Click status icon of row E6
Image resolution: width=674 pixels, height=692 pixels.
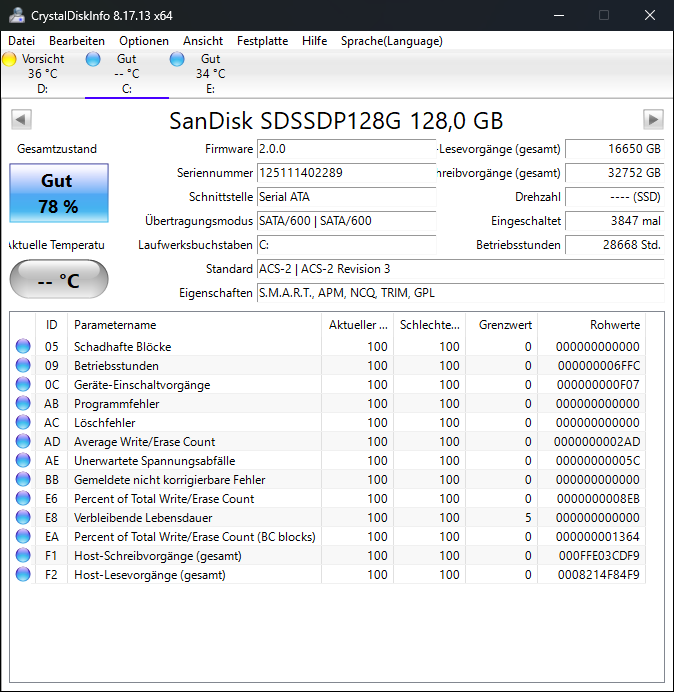click(x=23, y=498)
